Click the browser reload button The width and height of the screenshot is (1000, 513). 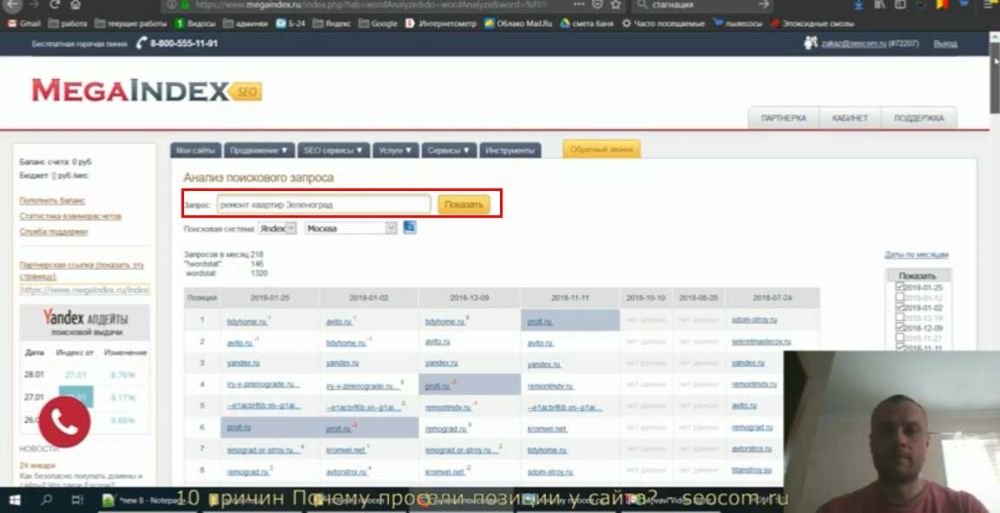click(55, 5)
